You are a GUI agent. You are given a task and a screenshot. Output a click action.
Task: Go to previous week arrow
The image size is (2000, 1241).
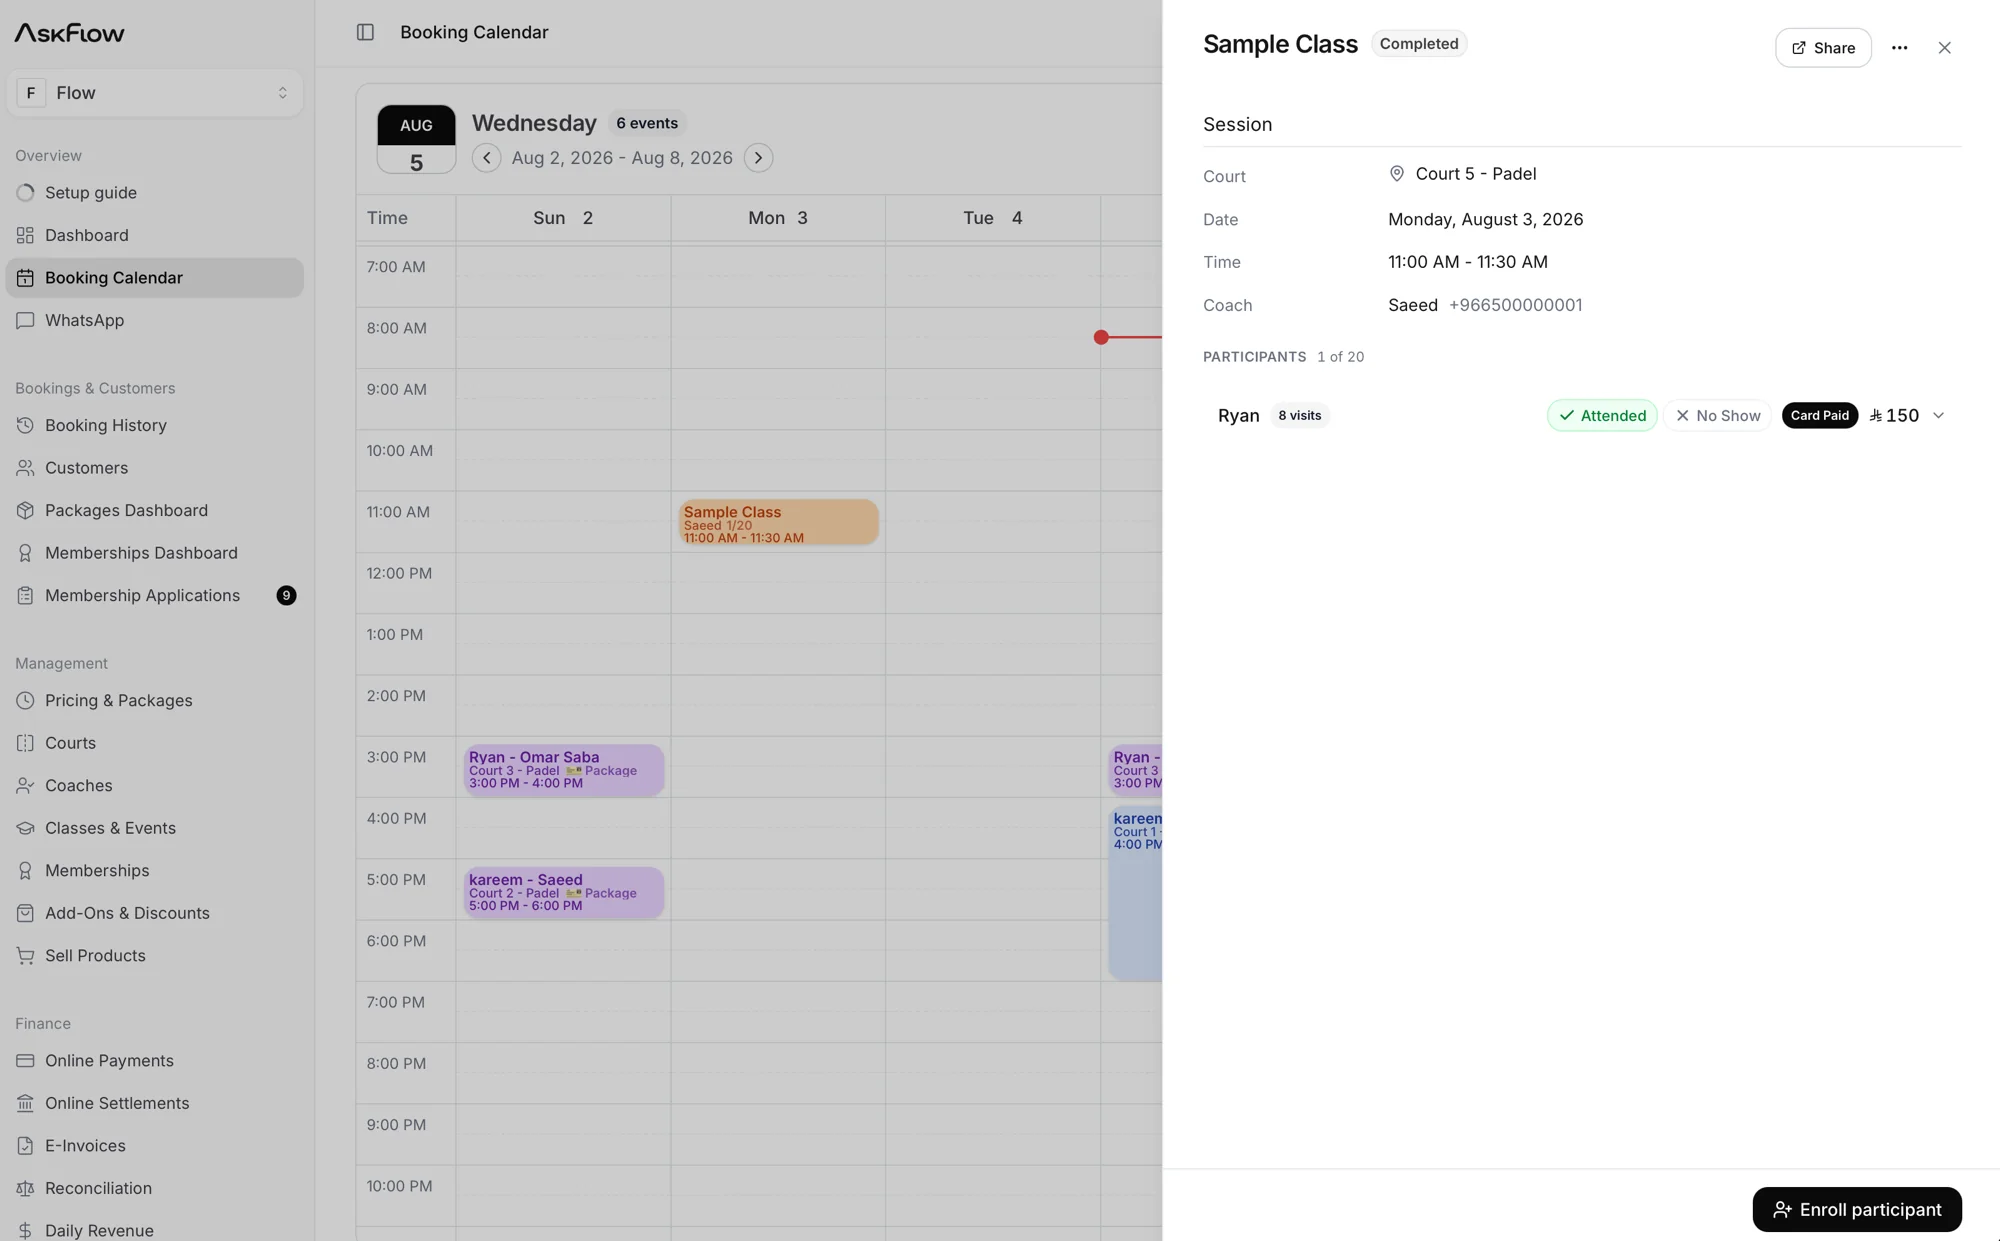point(487,158)
